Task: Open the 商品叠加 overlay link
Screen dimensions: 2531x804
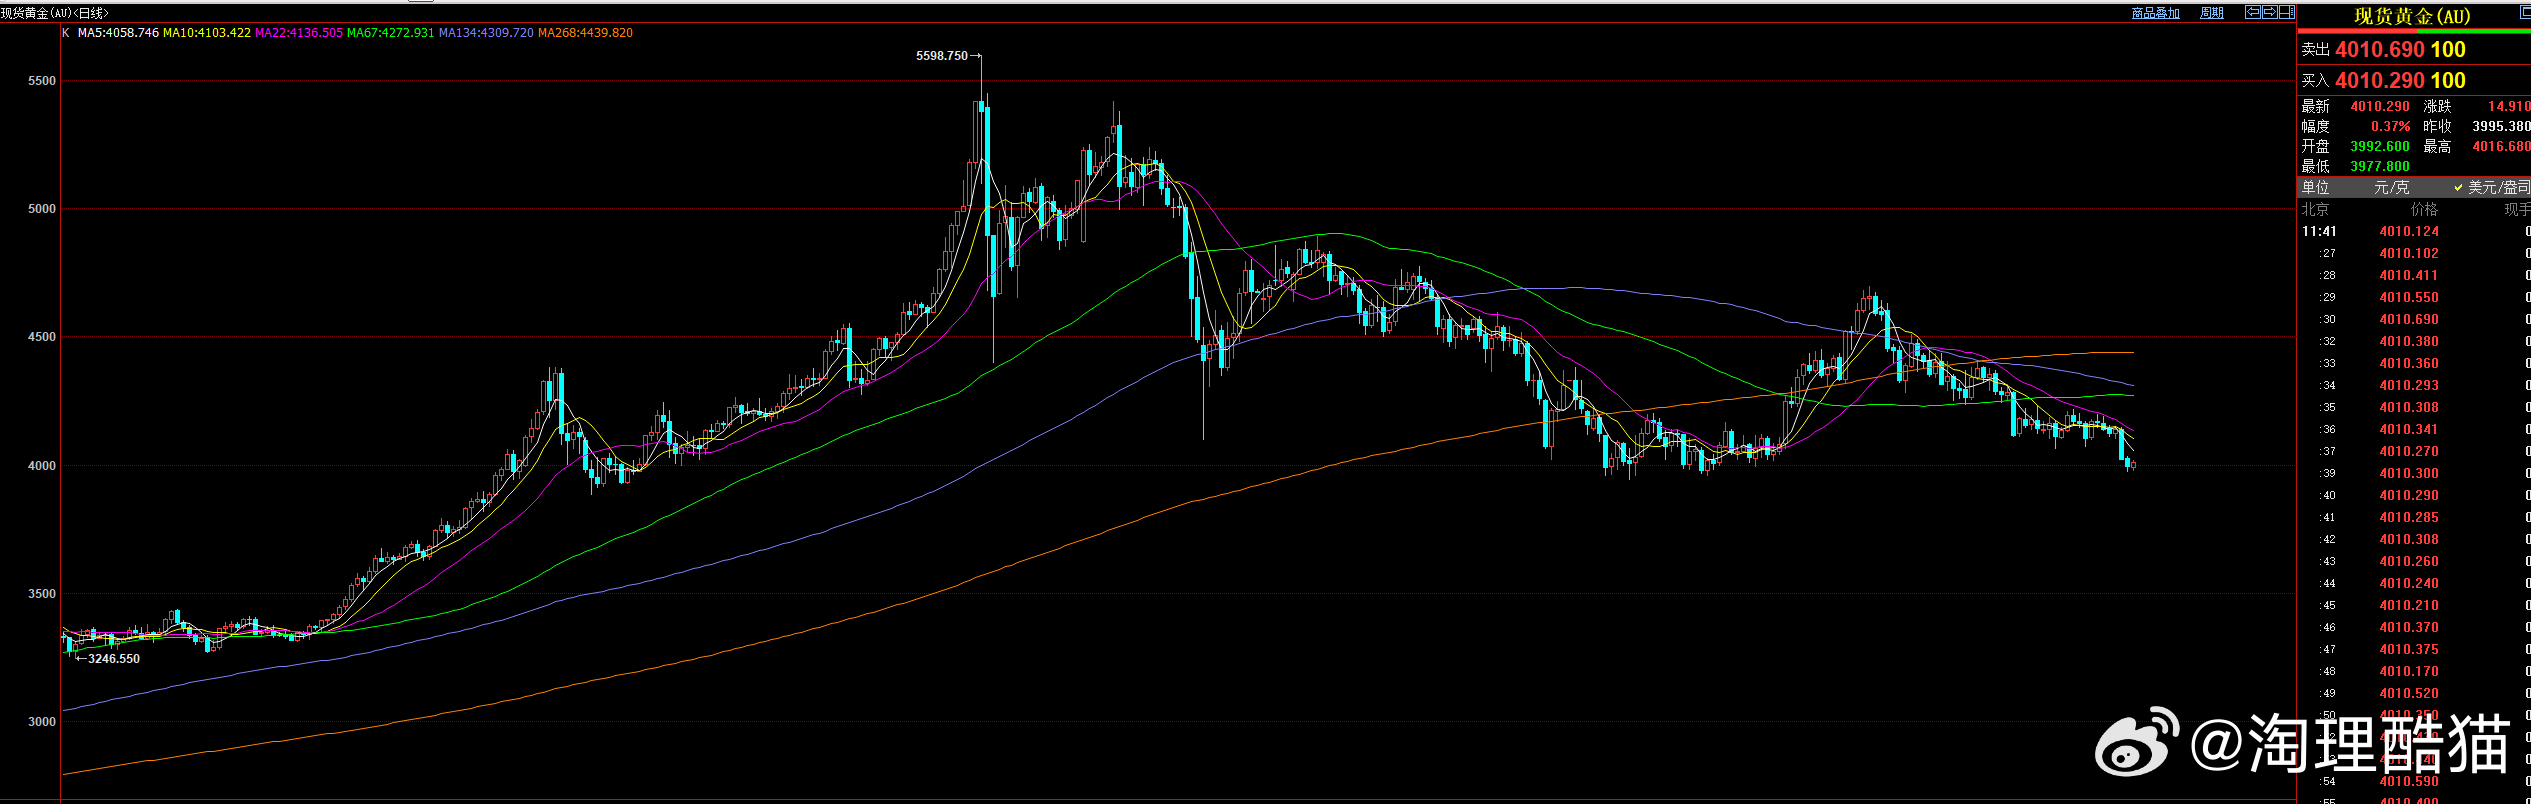Action: point(2155,13)
